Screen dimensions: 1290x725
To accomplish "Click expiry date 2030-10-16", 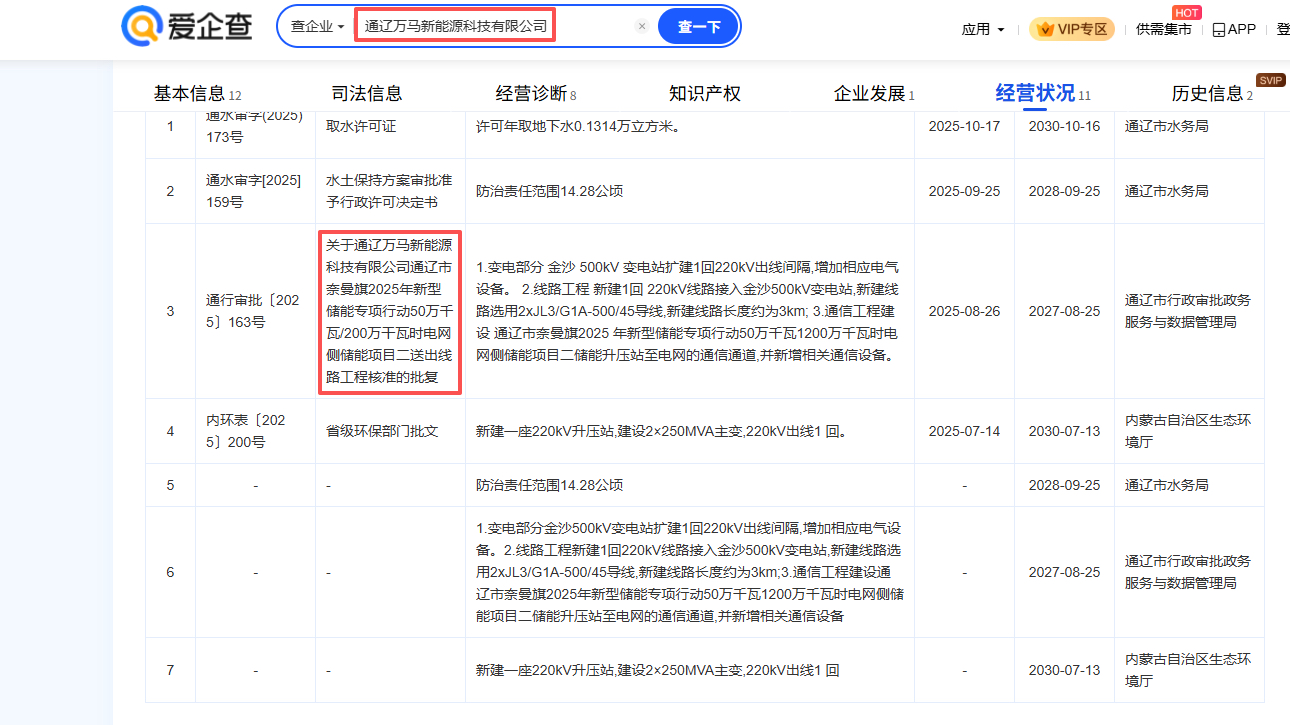I will coord(1064,126).
